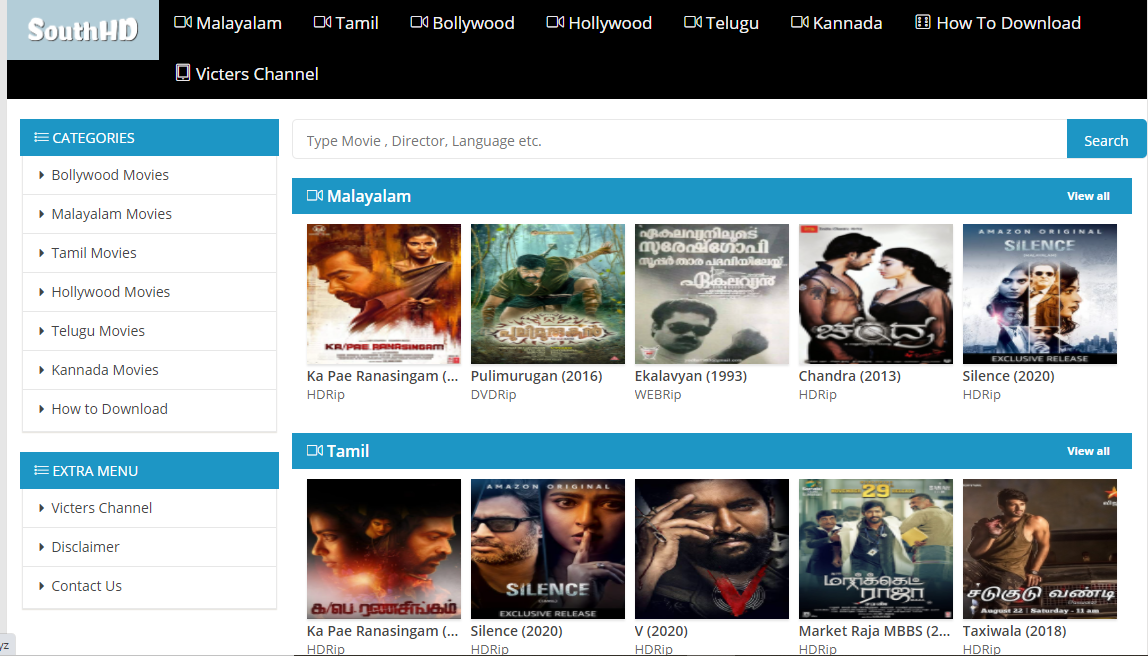Open Victers Channel in Extra Menu sidebar
The width and height of the screenshot is (1148, 656).
click(102, 508)
